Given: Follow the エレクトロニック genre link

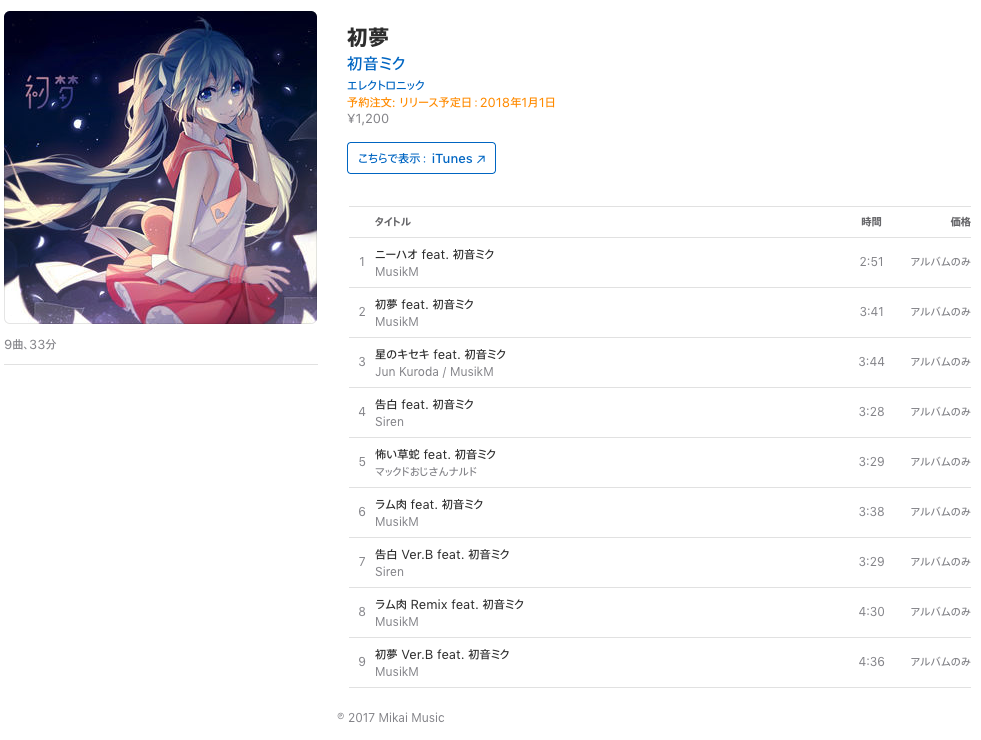Looking at the screenshot, I should [x=385, y=85].
